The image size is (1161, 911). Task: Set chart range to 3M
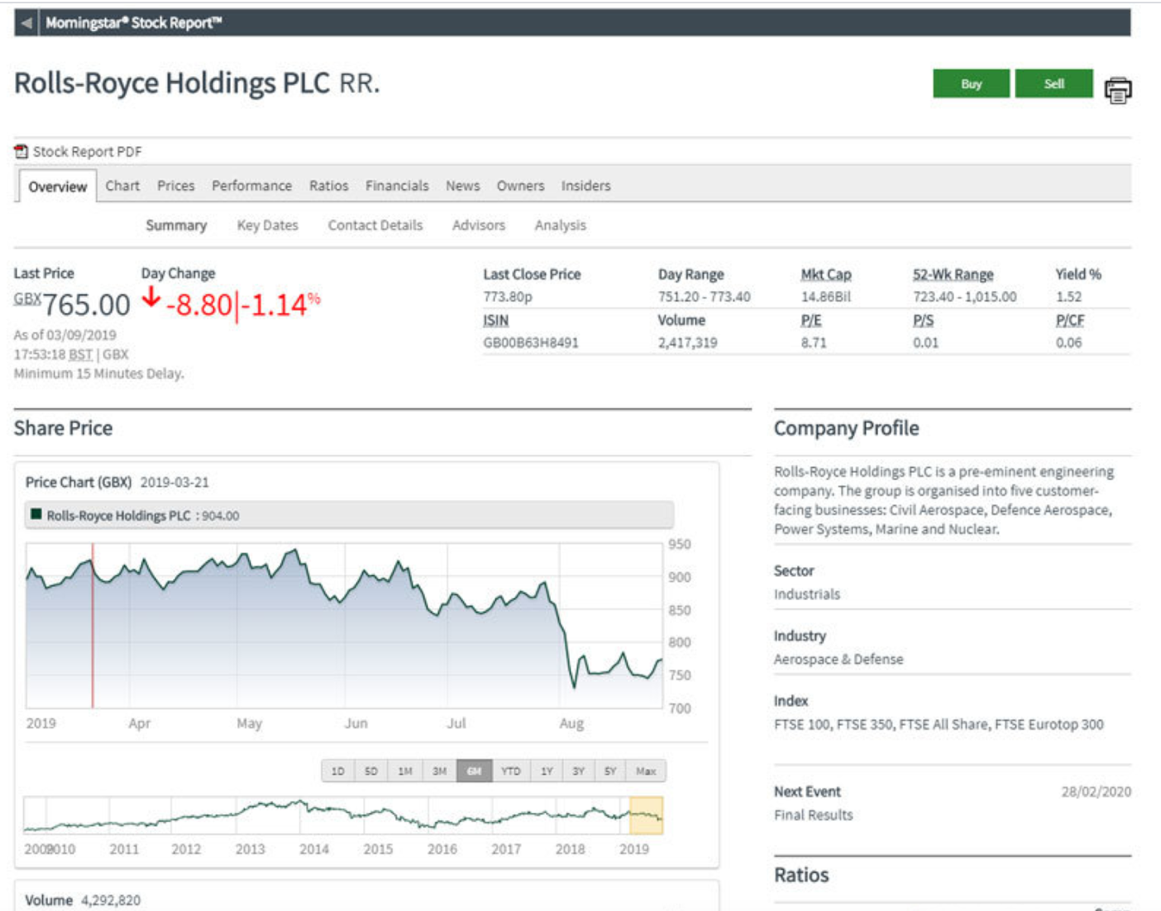coord(439,771)
